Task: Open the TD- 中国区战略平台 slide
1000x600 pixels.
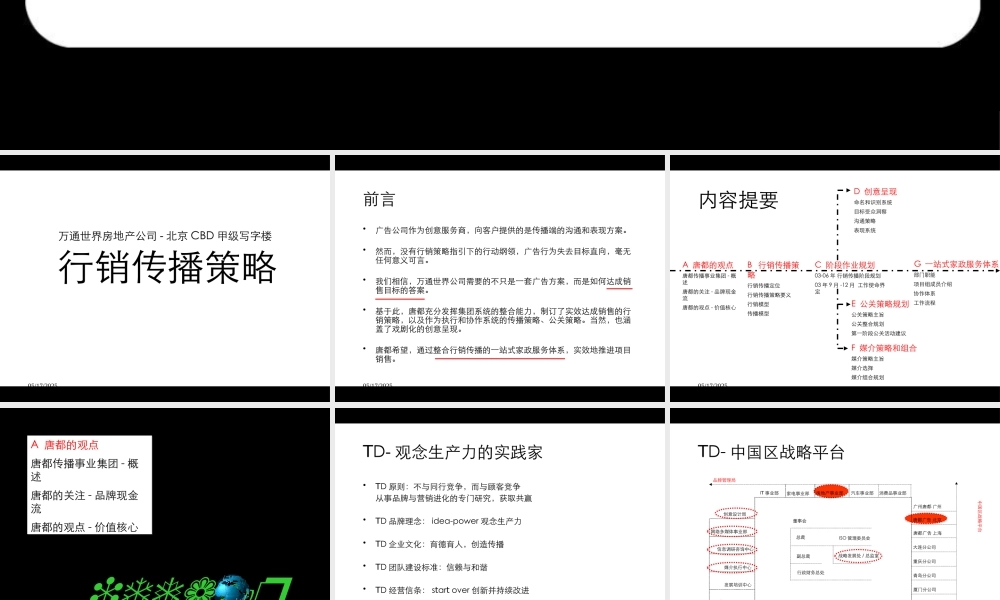Action: tap(835, 504)
